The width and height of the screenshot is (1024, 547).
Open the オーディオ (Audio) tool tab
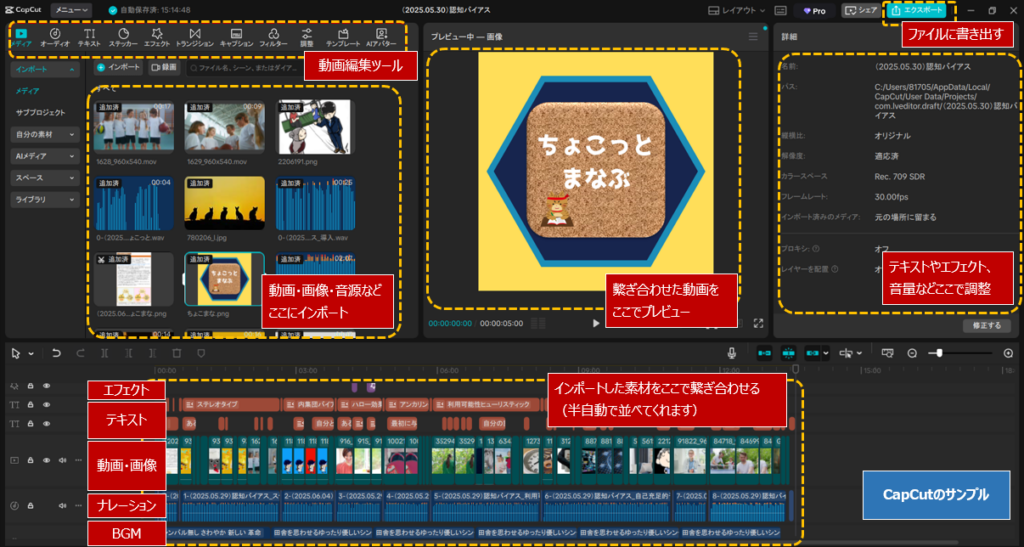(55, 39)
